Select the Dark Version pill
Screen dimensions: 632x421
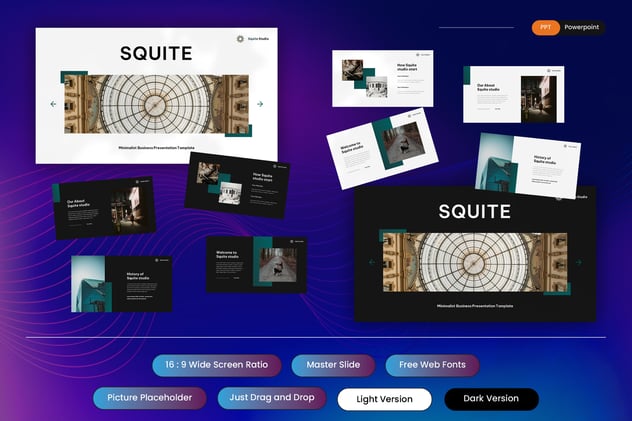click(x=491, y=399)
